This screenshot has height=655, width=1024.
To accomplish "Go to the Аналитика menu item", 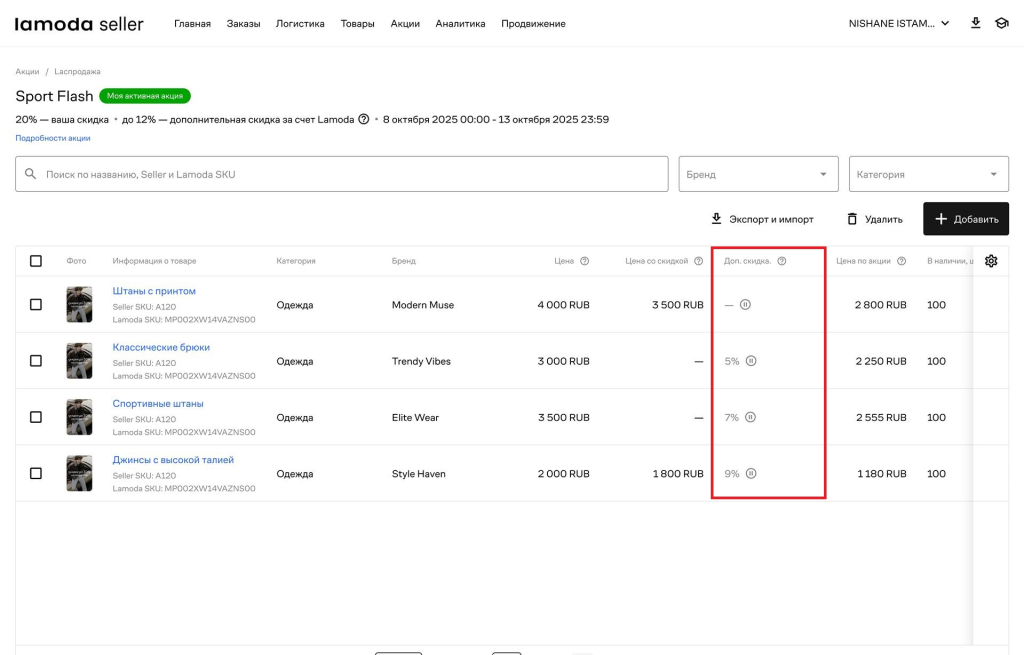I will coord(460,24).
